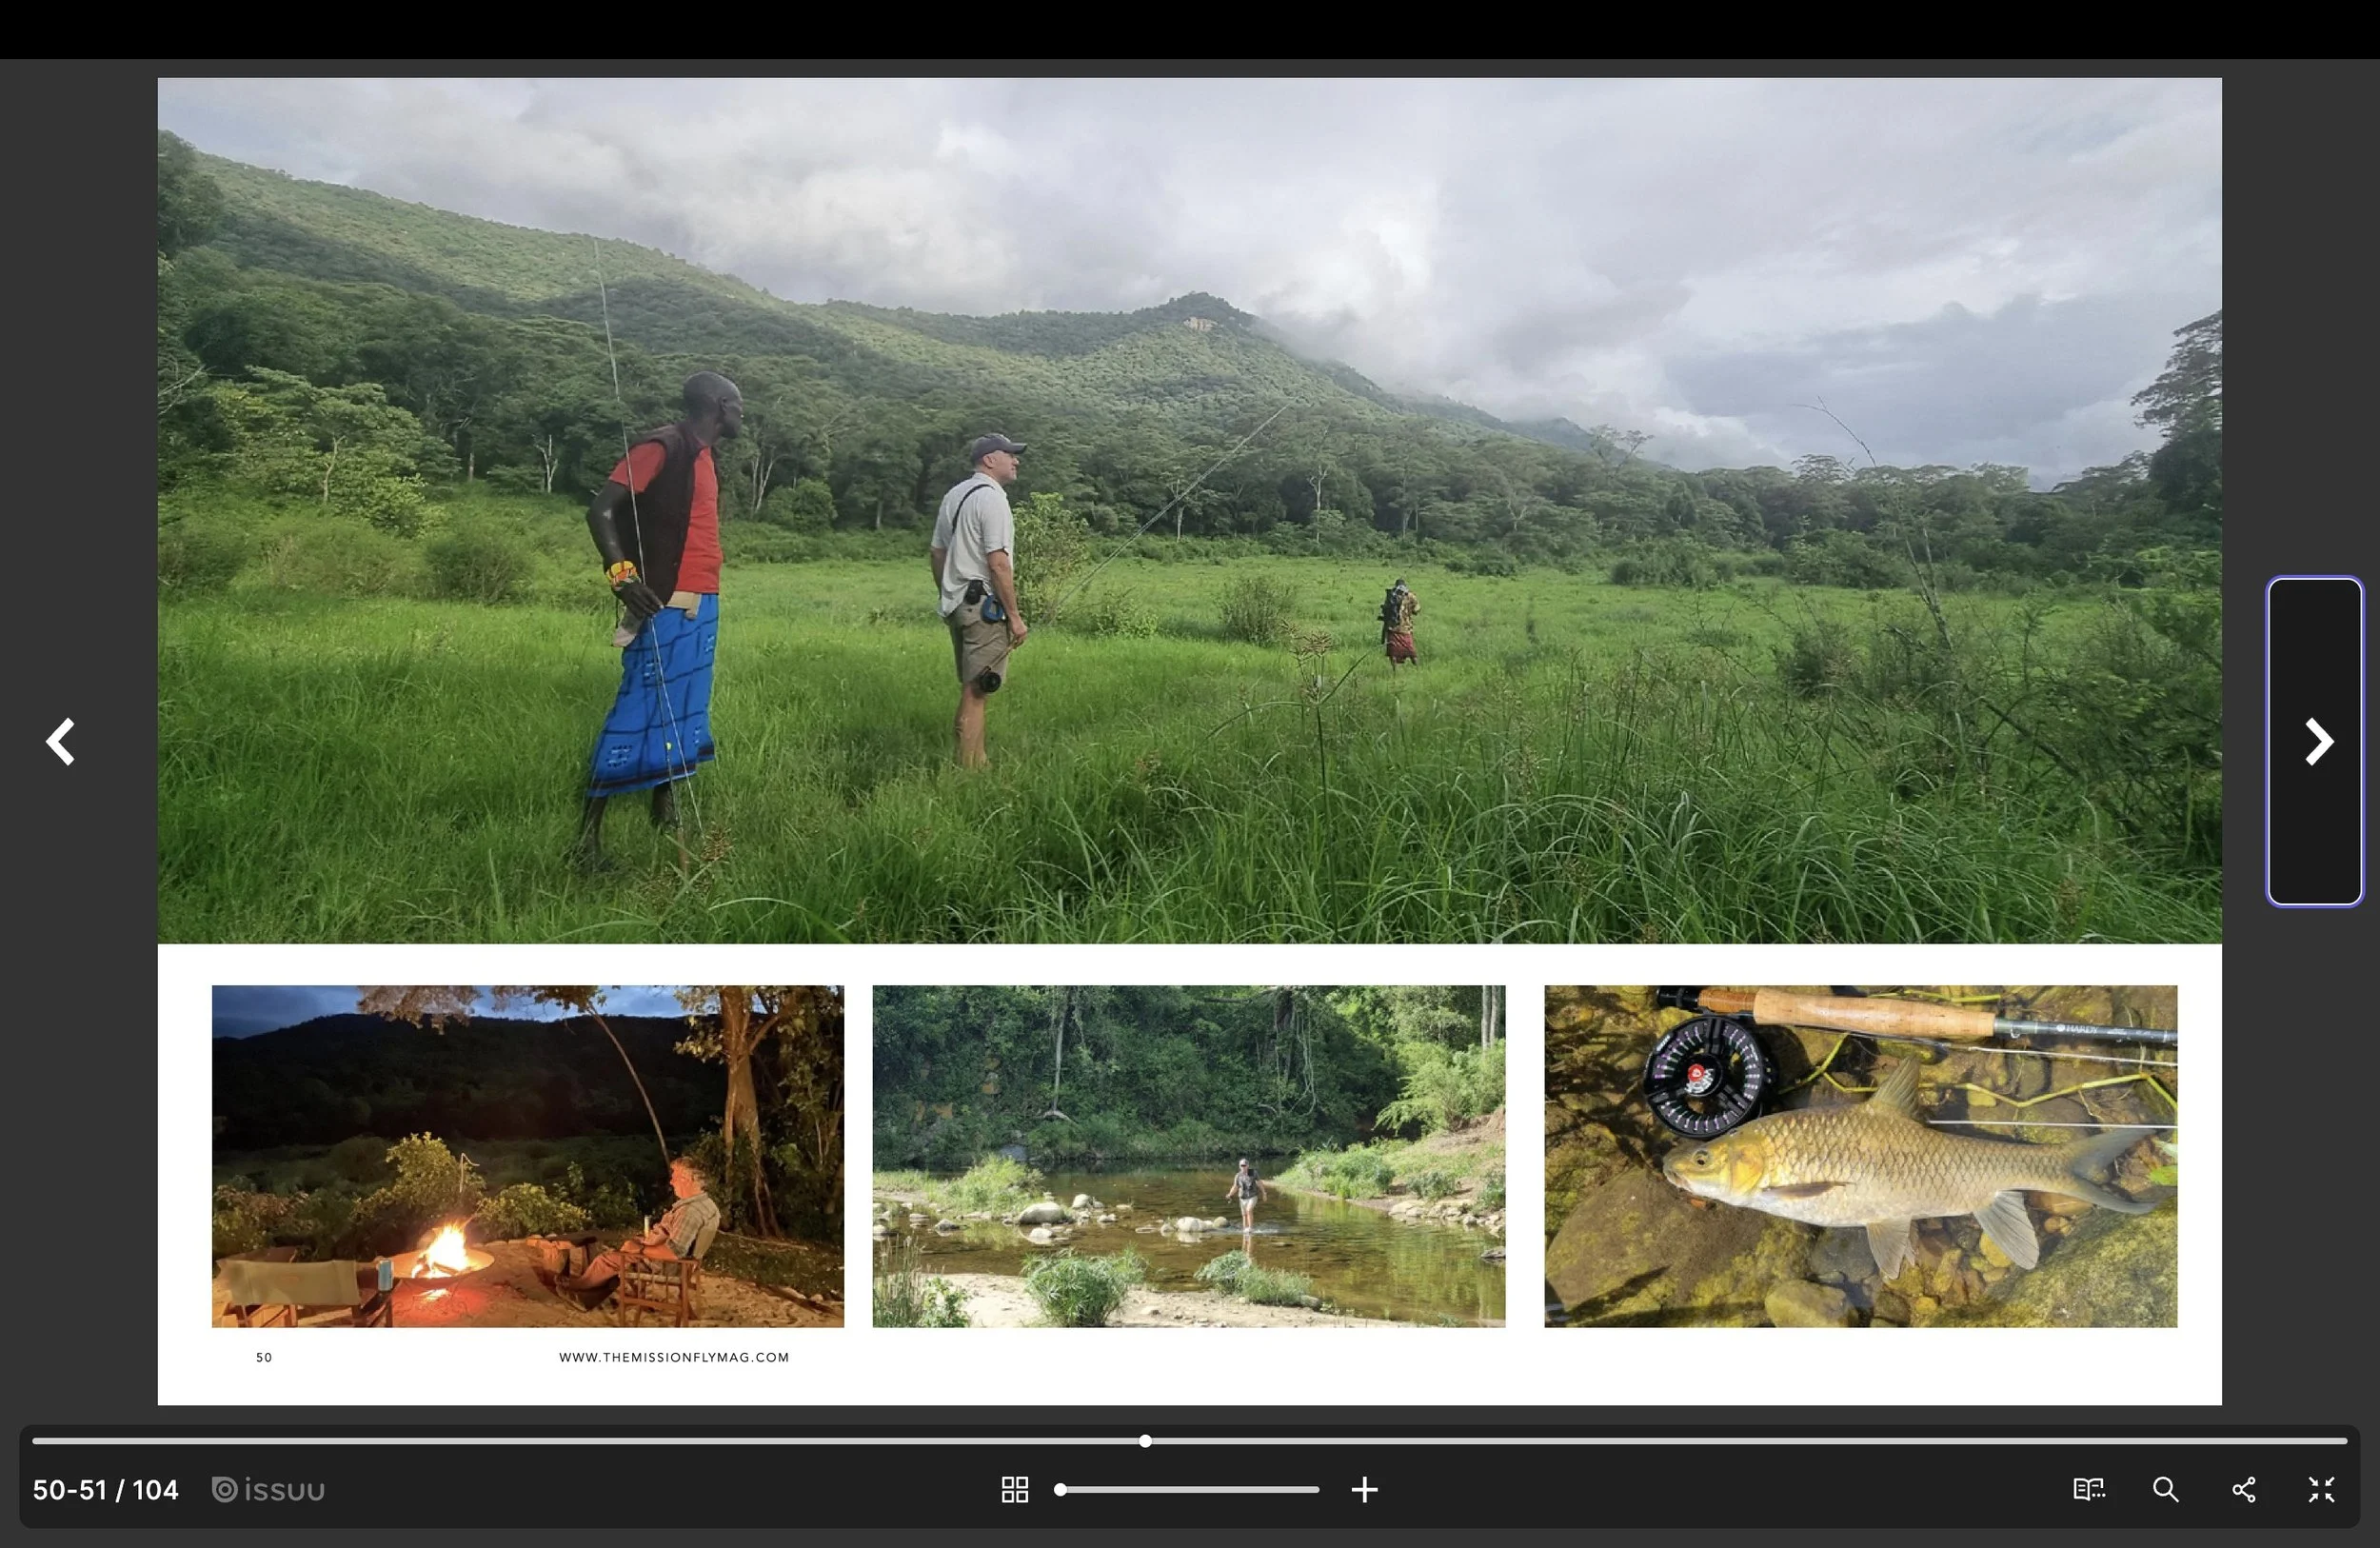Click the share publication icon

click(2244, 1490)
